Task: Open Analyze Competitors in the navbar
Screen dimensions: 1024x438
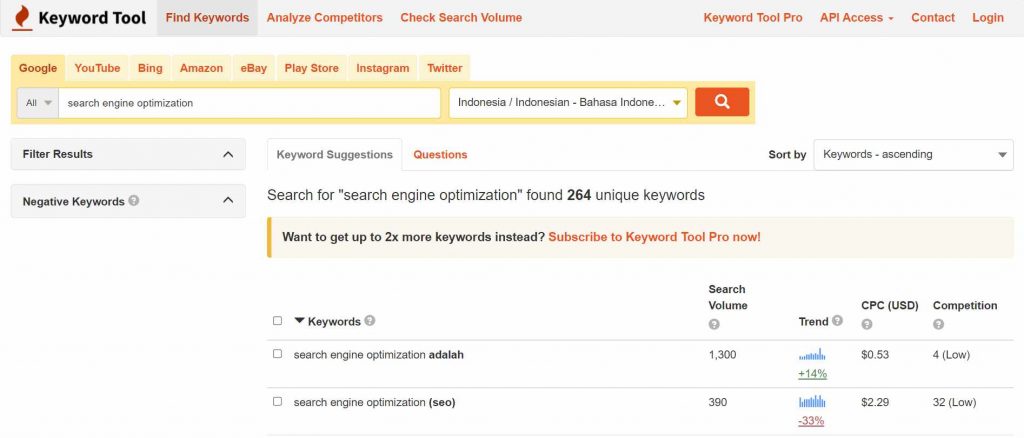Action: [325, 18]
